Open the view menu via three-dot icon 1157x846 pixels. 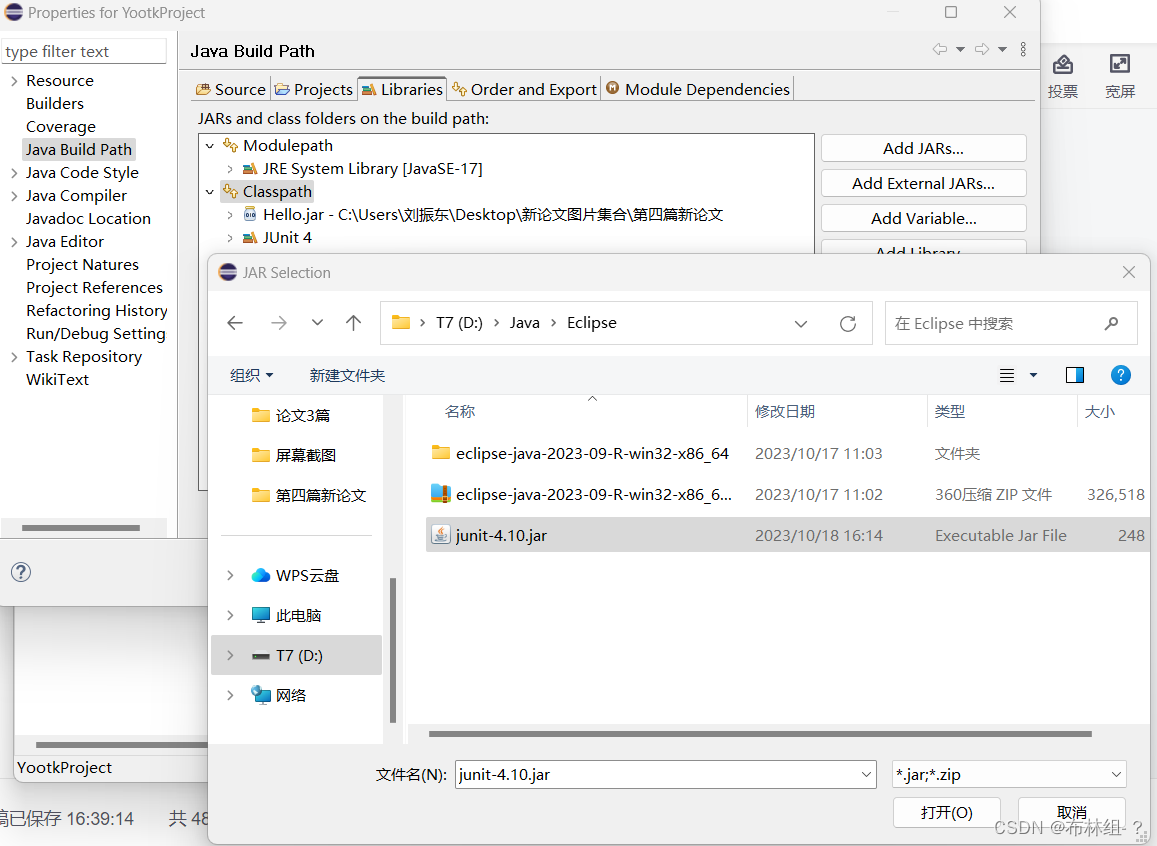pos(1023,51)
